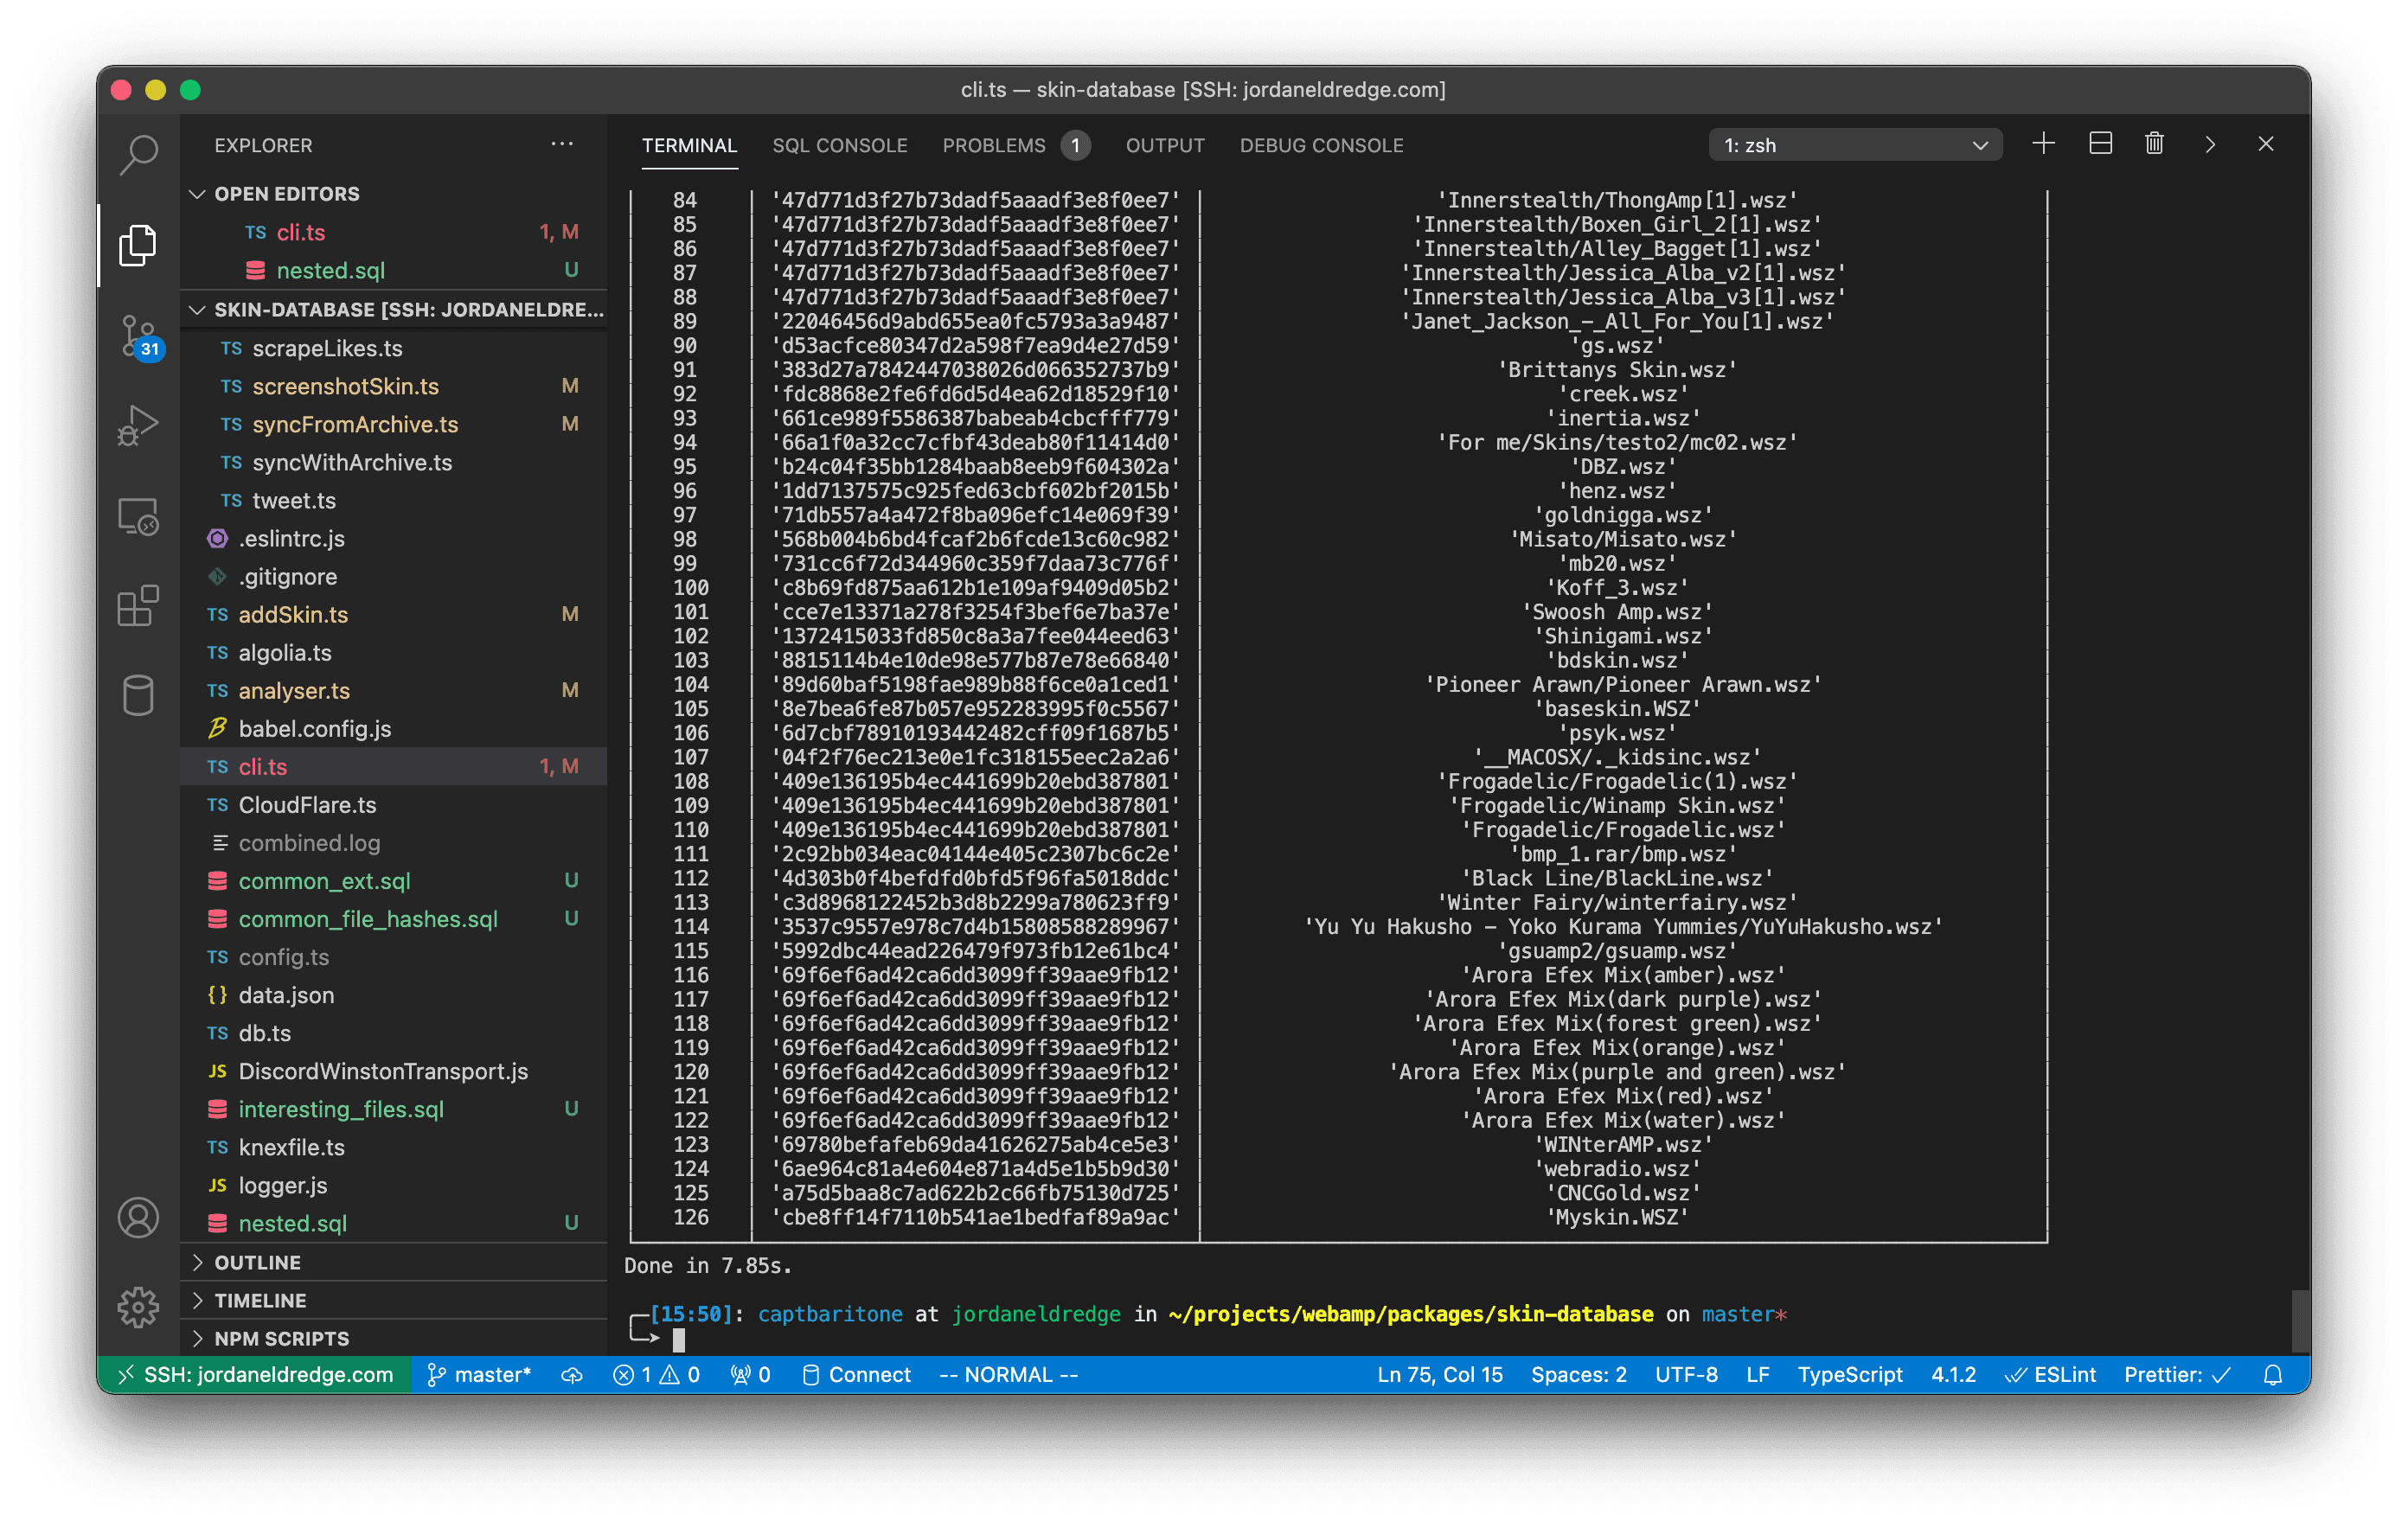Open the Search view in the activity bar

(x=138, y=155)
